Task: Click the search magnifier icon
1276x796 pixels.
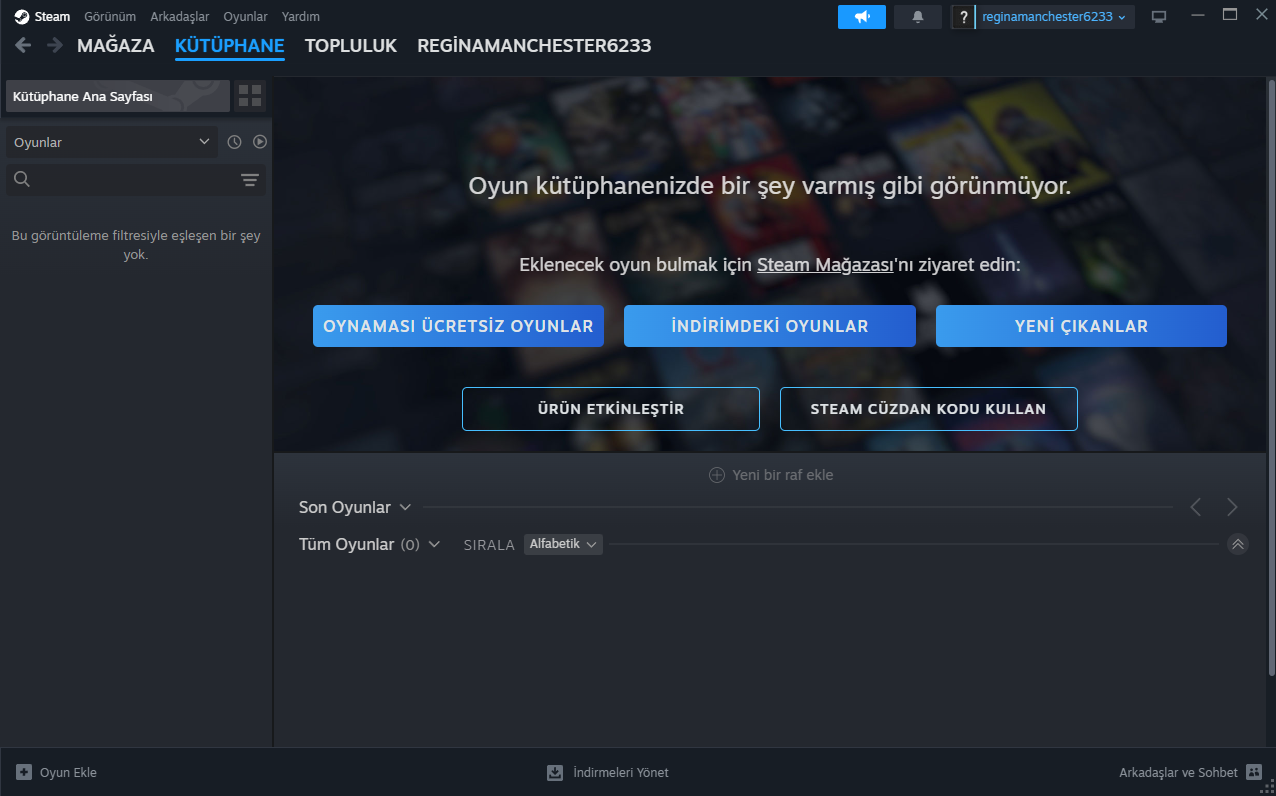Action: click(x=22, y=179)
